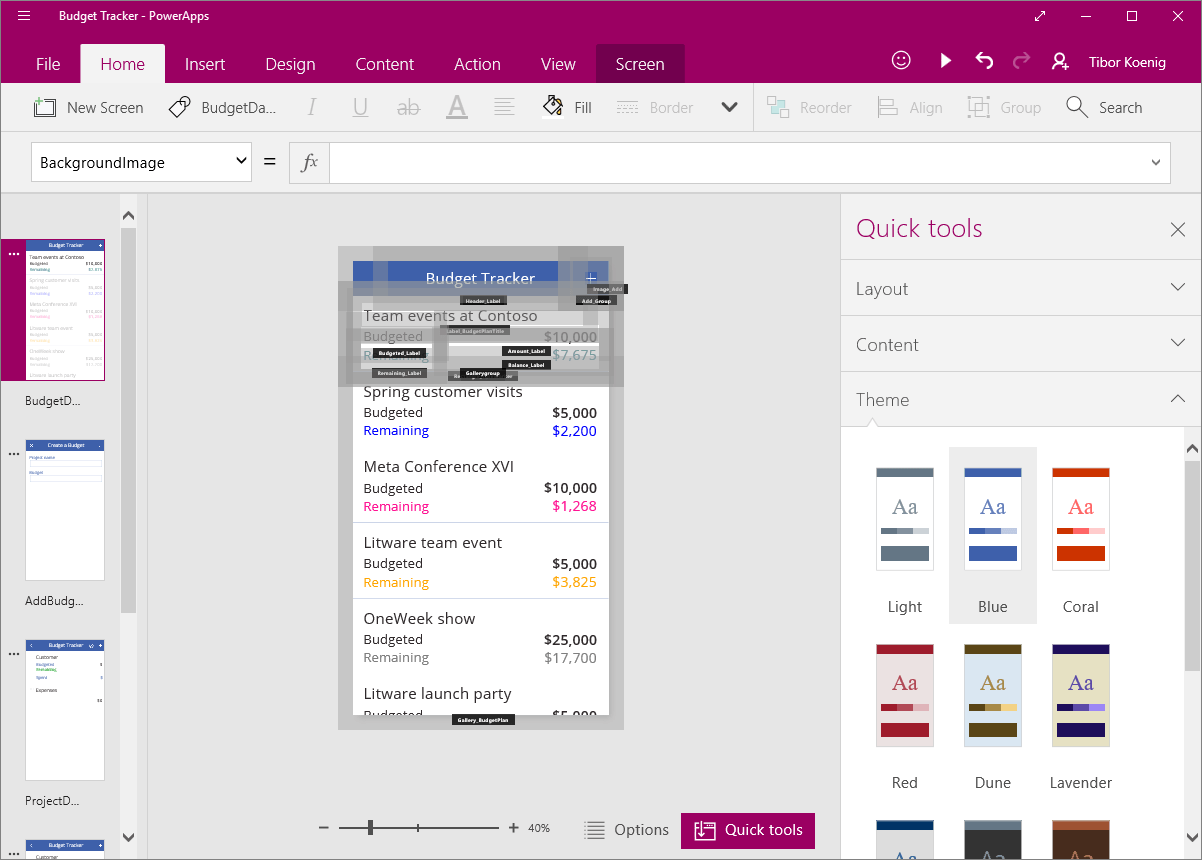The width and height of the screenshot is (1202, 860).
Task: Select the Lavender theme
Action: [x=1081, y=712]
